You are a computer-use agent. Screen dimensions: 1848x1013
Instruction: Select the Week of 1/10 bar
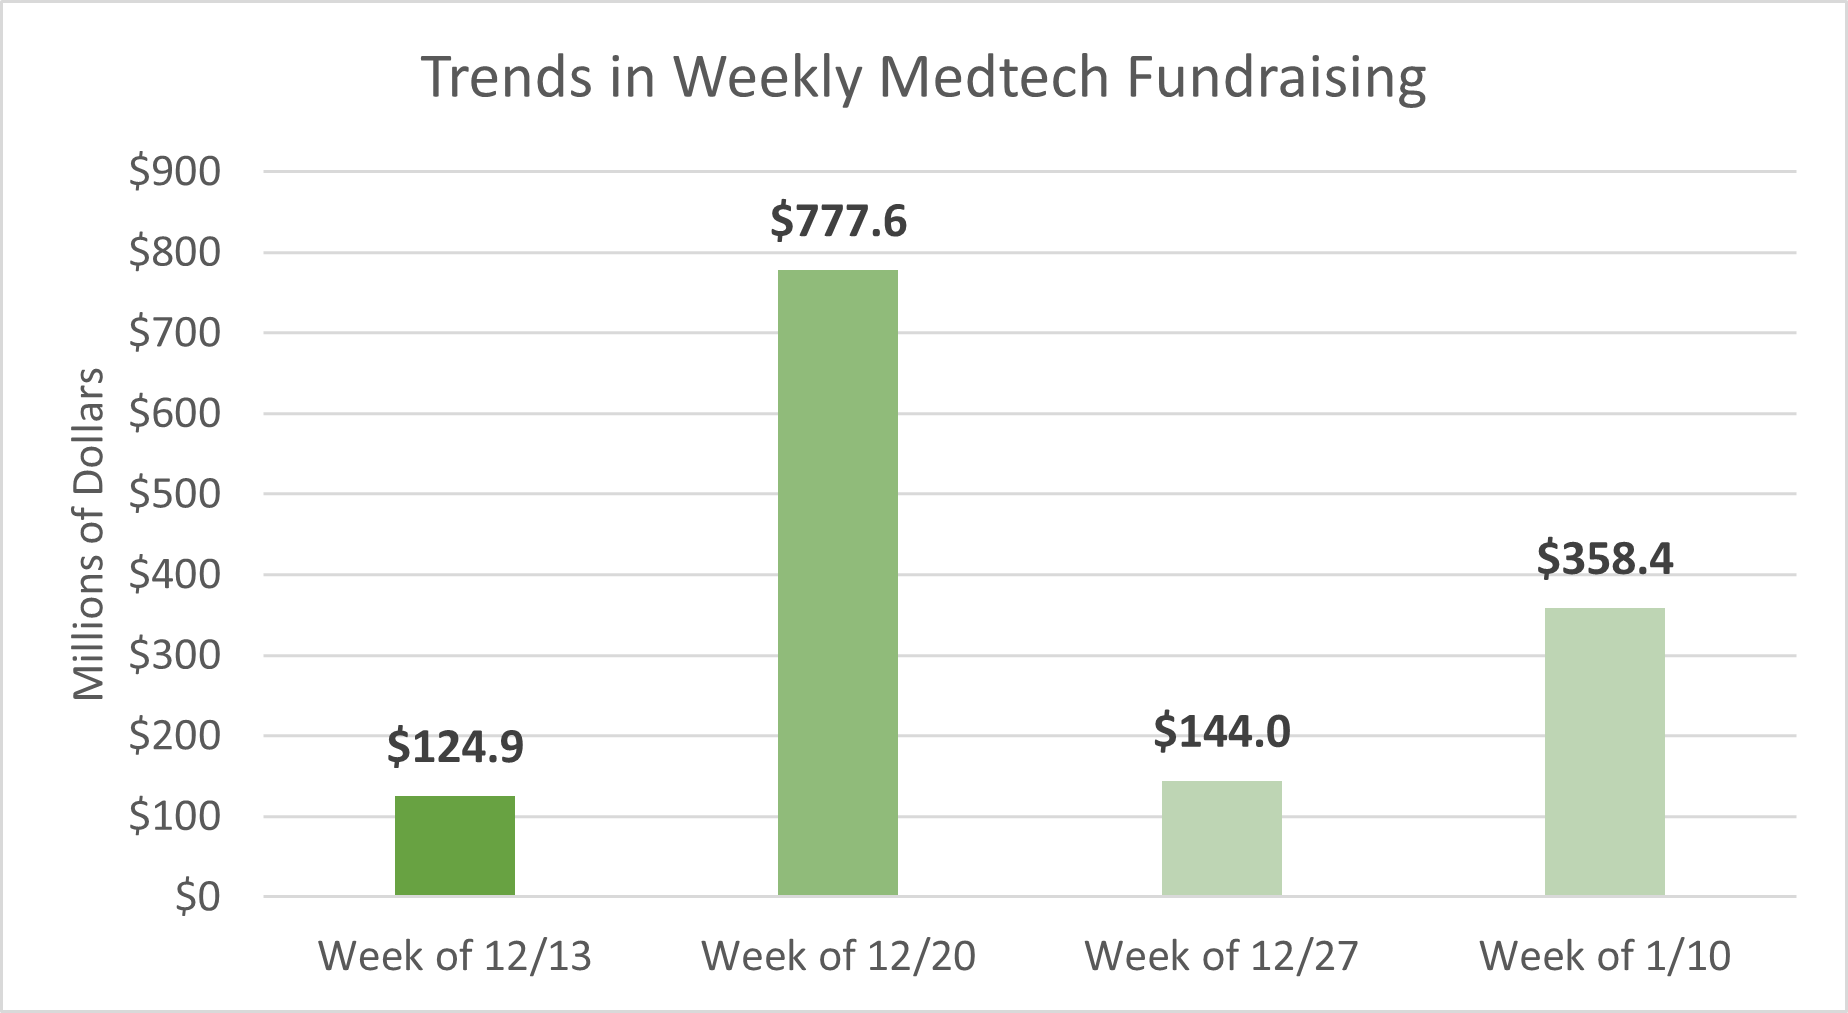coord(1604,751)
